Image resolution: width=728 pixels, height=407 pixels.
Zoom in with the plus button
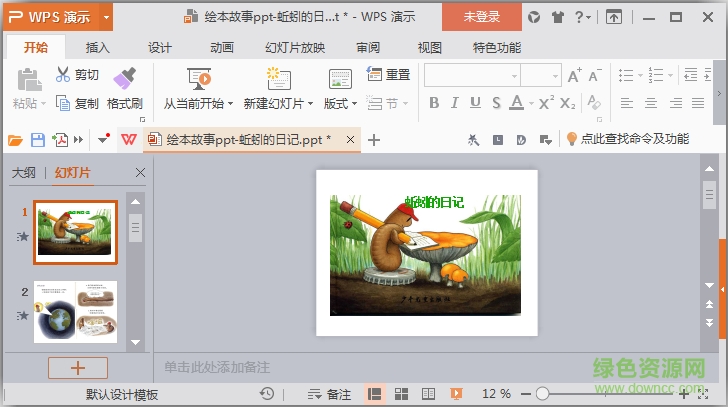pos(683,394)
